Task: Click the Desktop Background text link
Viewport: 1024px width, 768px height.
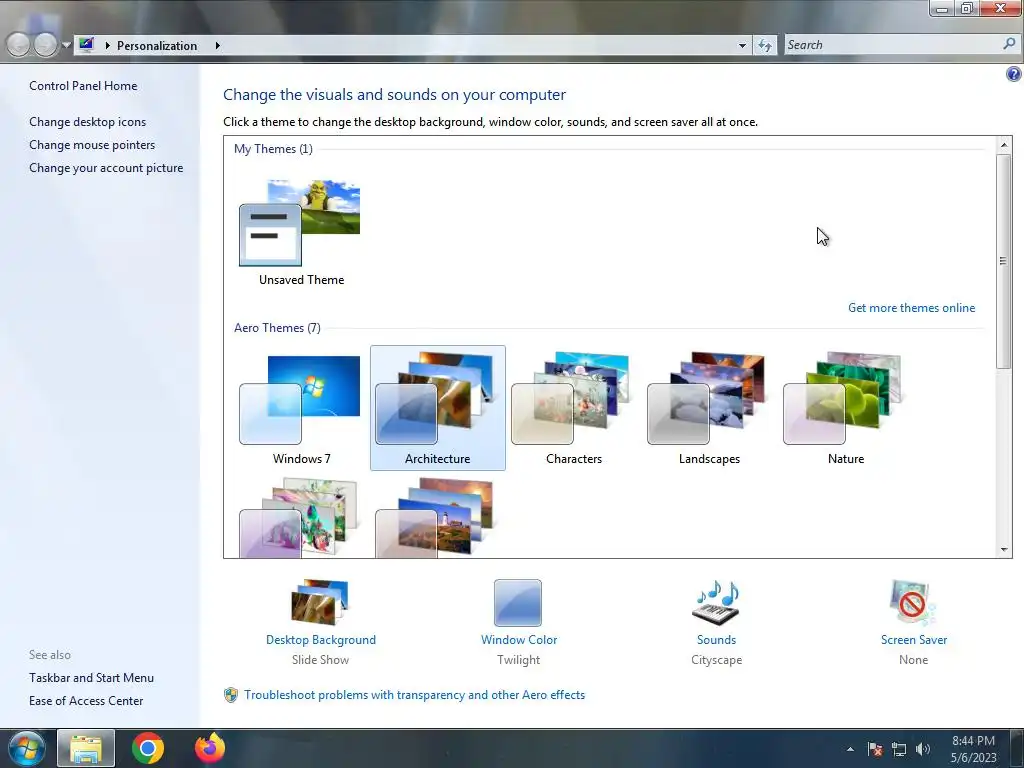Action: pos(321,640)
